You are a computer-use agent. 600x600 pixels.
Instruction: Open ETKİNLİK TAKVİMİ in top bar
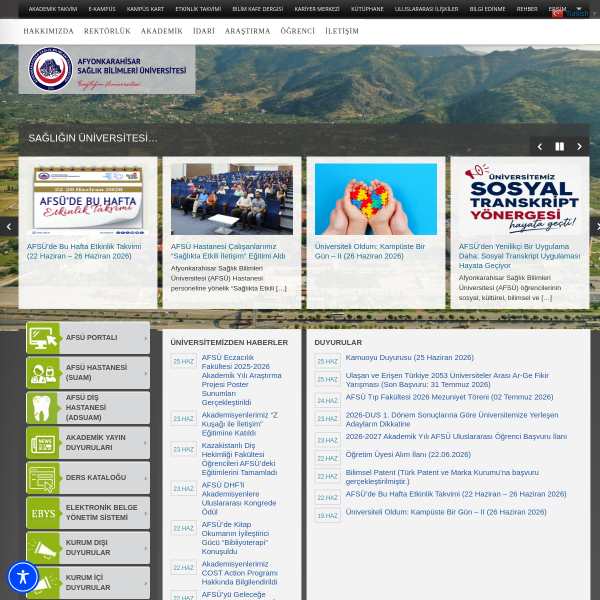[x=198, y=9]
